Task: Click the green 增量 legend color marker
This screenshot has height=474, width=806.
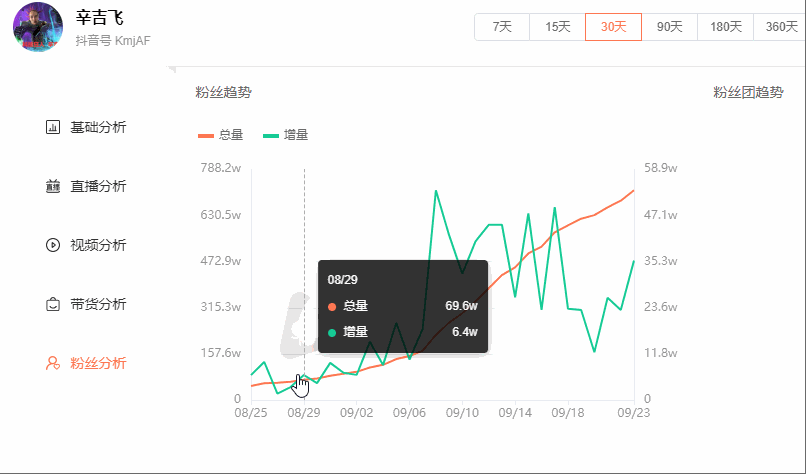Action: (x=271, y=135)
